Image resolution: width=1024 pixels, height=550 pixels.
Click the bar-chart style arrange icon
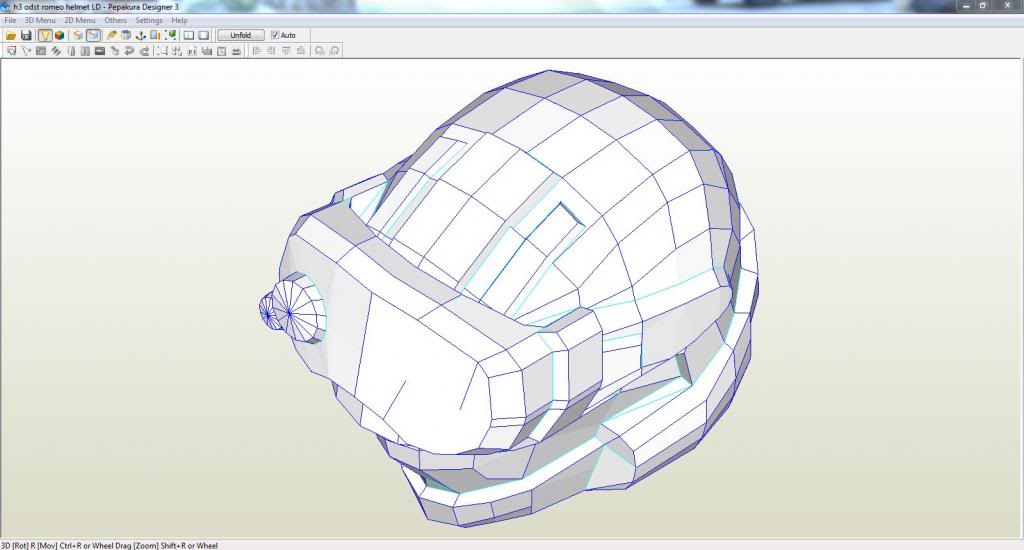(207, 51)
